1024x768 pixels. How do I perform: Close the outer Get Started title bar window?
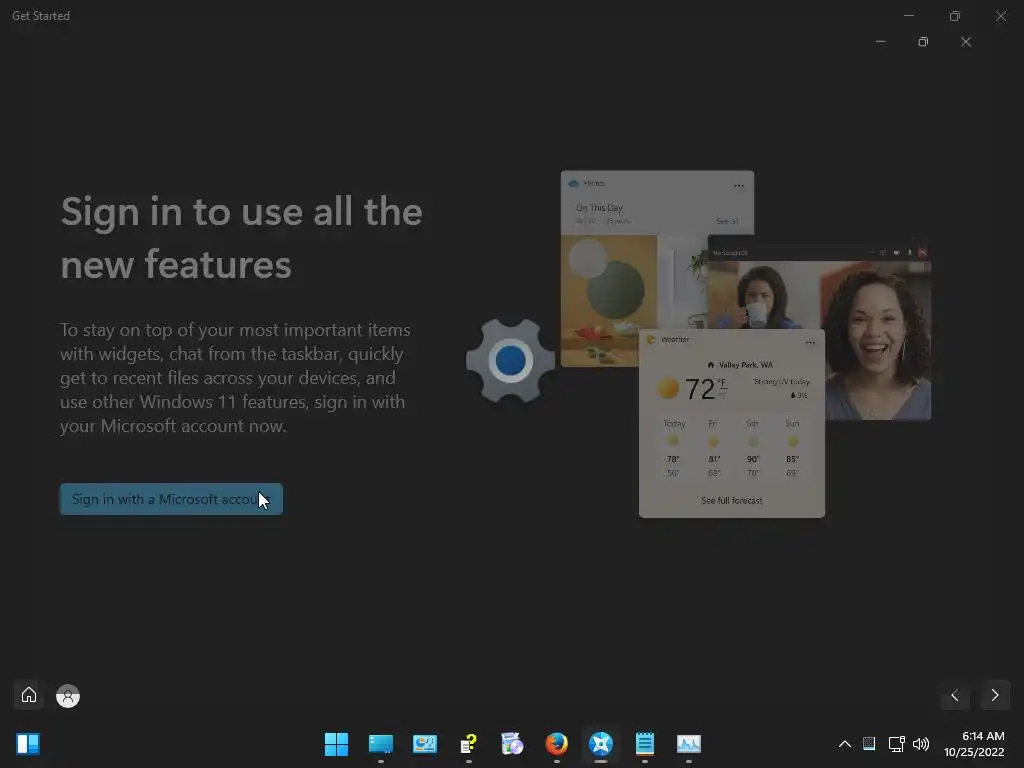tap(1001, 16)
